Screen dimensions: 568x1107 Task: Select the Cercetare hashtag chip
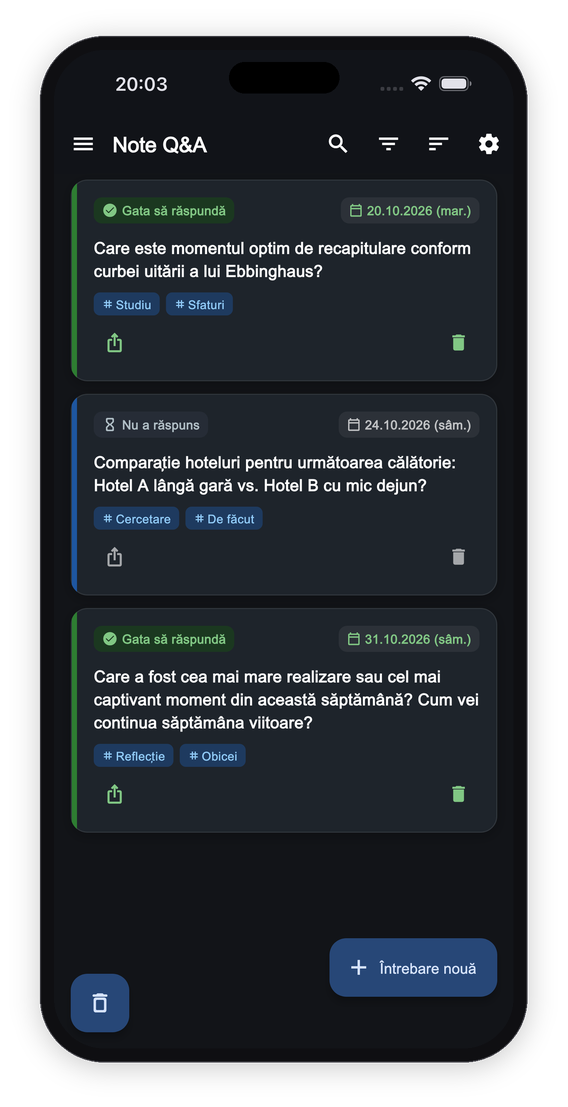136,519
